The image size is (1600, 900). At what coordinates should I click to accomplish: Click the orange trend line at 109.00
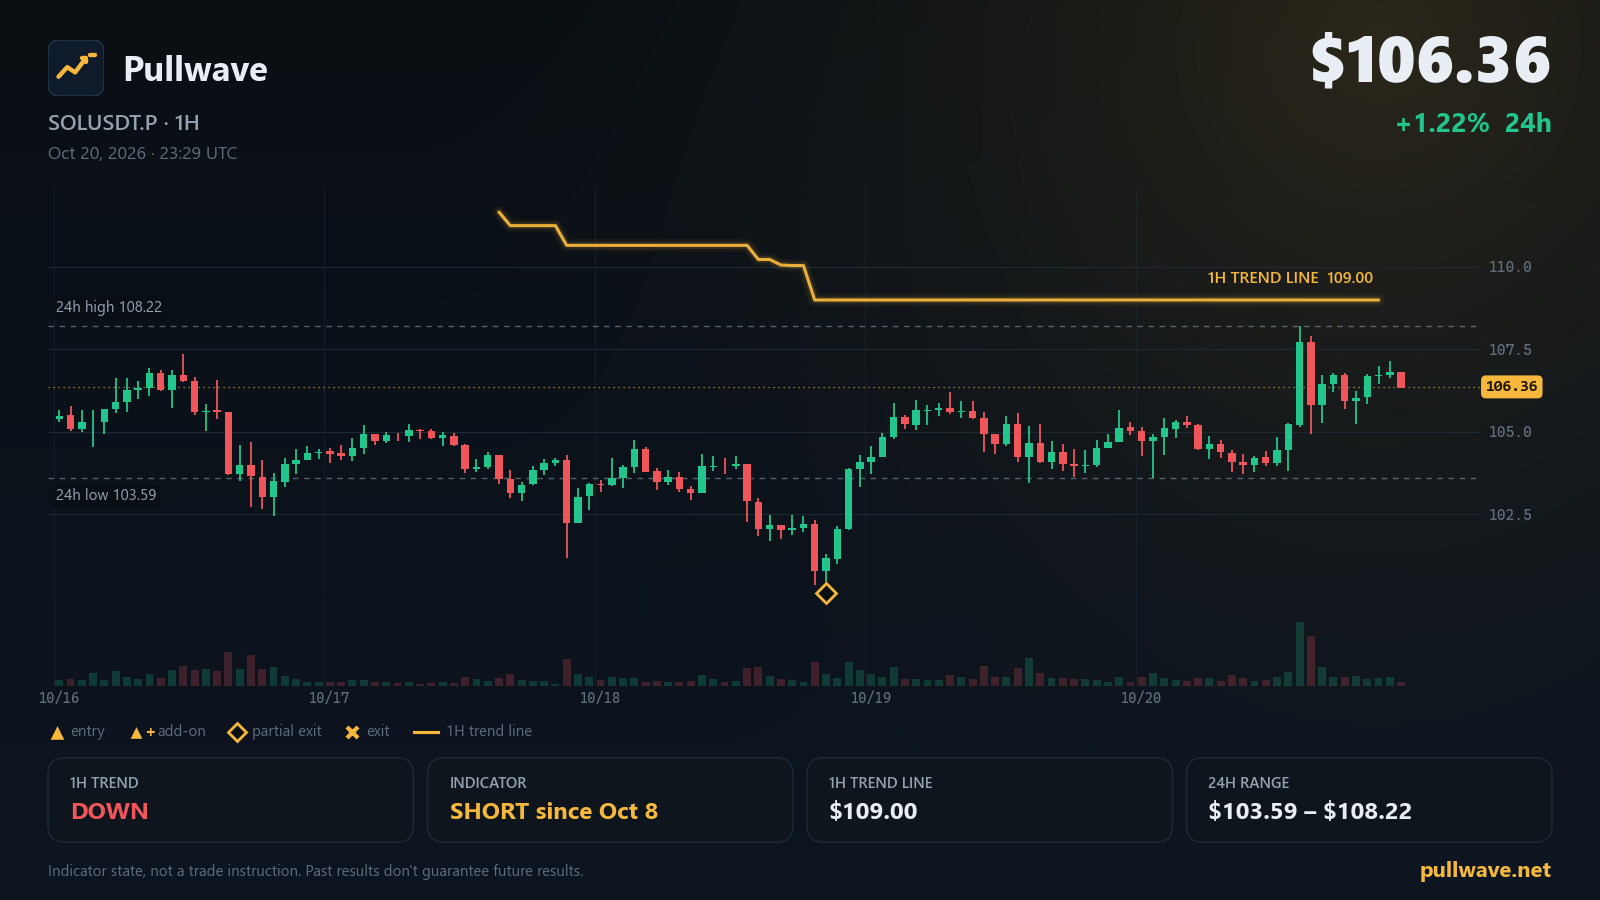[x=1097, y=299]
